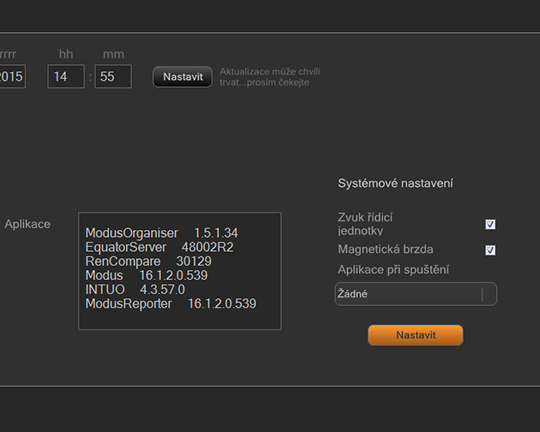
Task: Click the Systémové nastavení heading
Action: click(x=395, y=183)
